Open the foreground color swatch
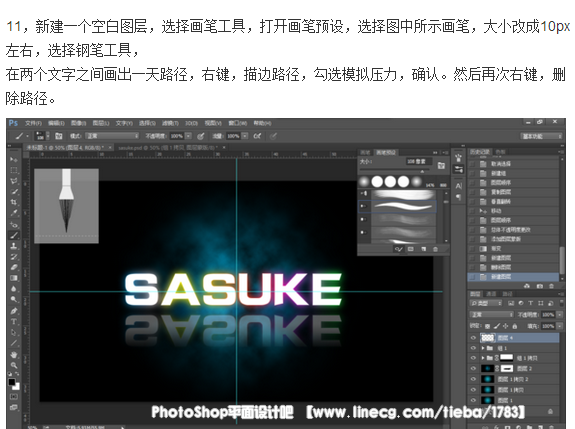This screenshot has height=429, width=575. (x=12, y=382)
